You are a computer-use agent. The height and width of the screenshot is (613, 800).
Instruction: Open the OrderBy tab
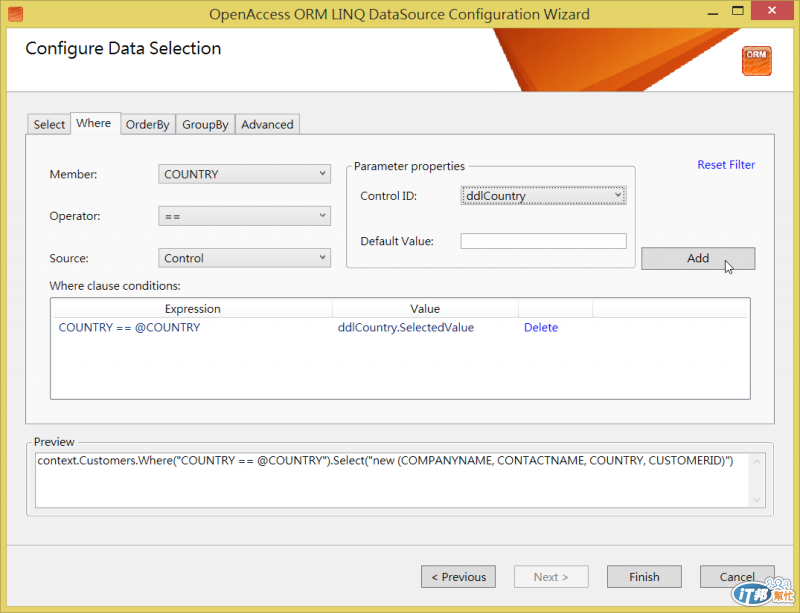coord(147,124)
